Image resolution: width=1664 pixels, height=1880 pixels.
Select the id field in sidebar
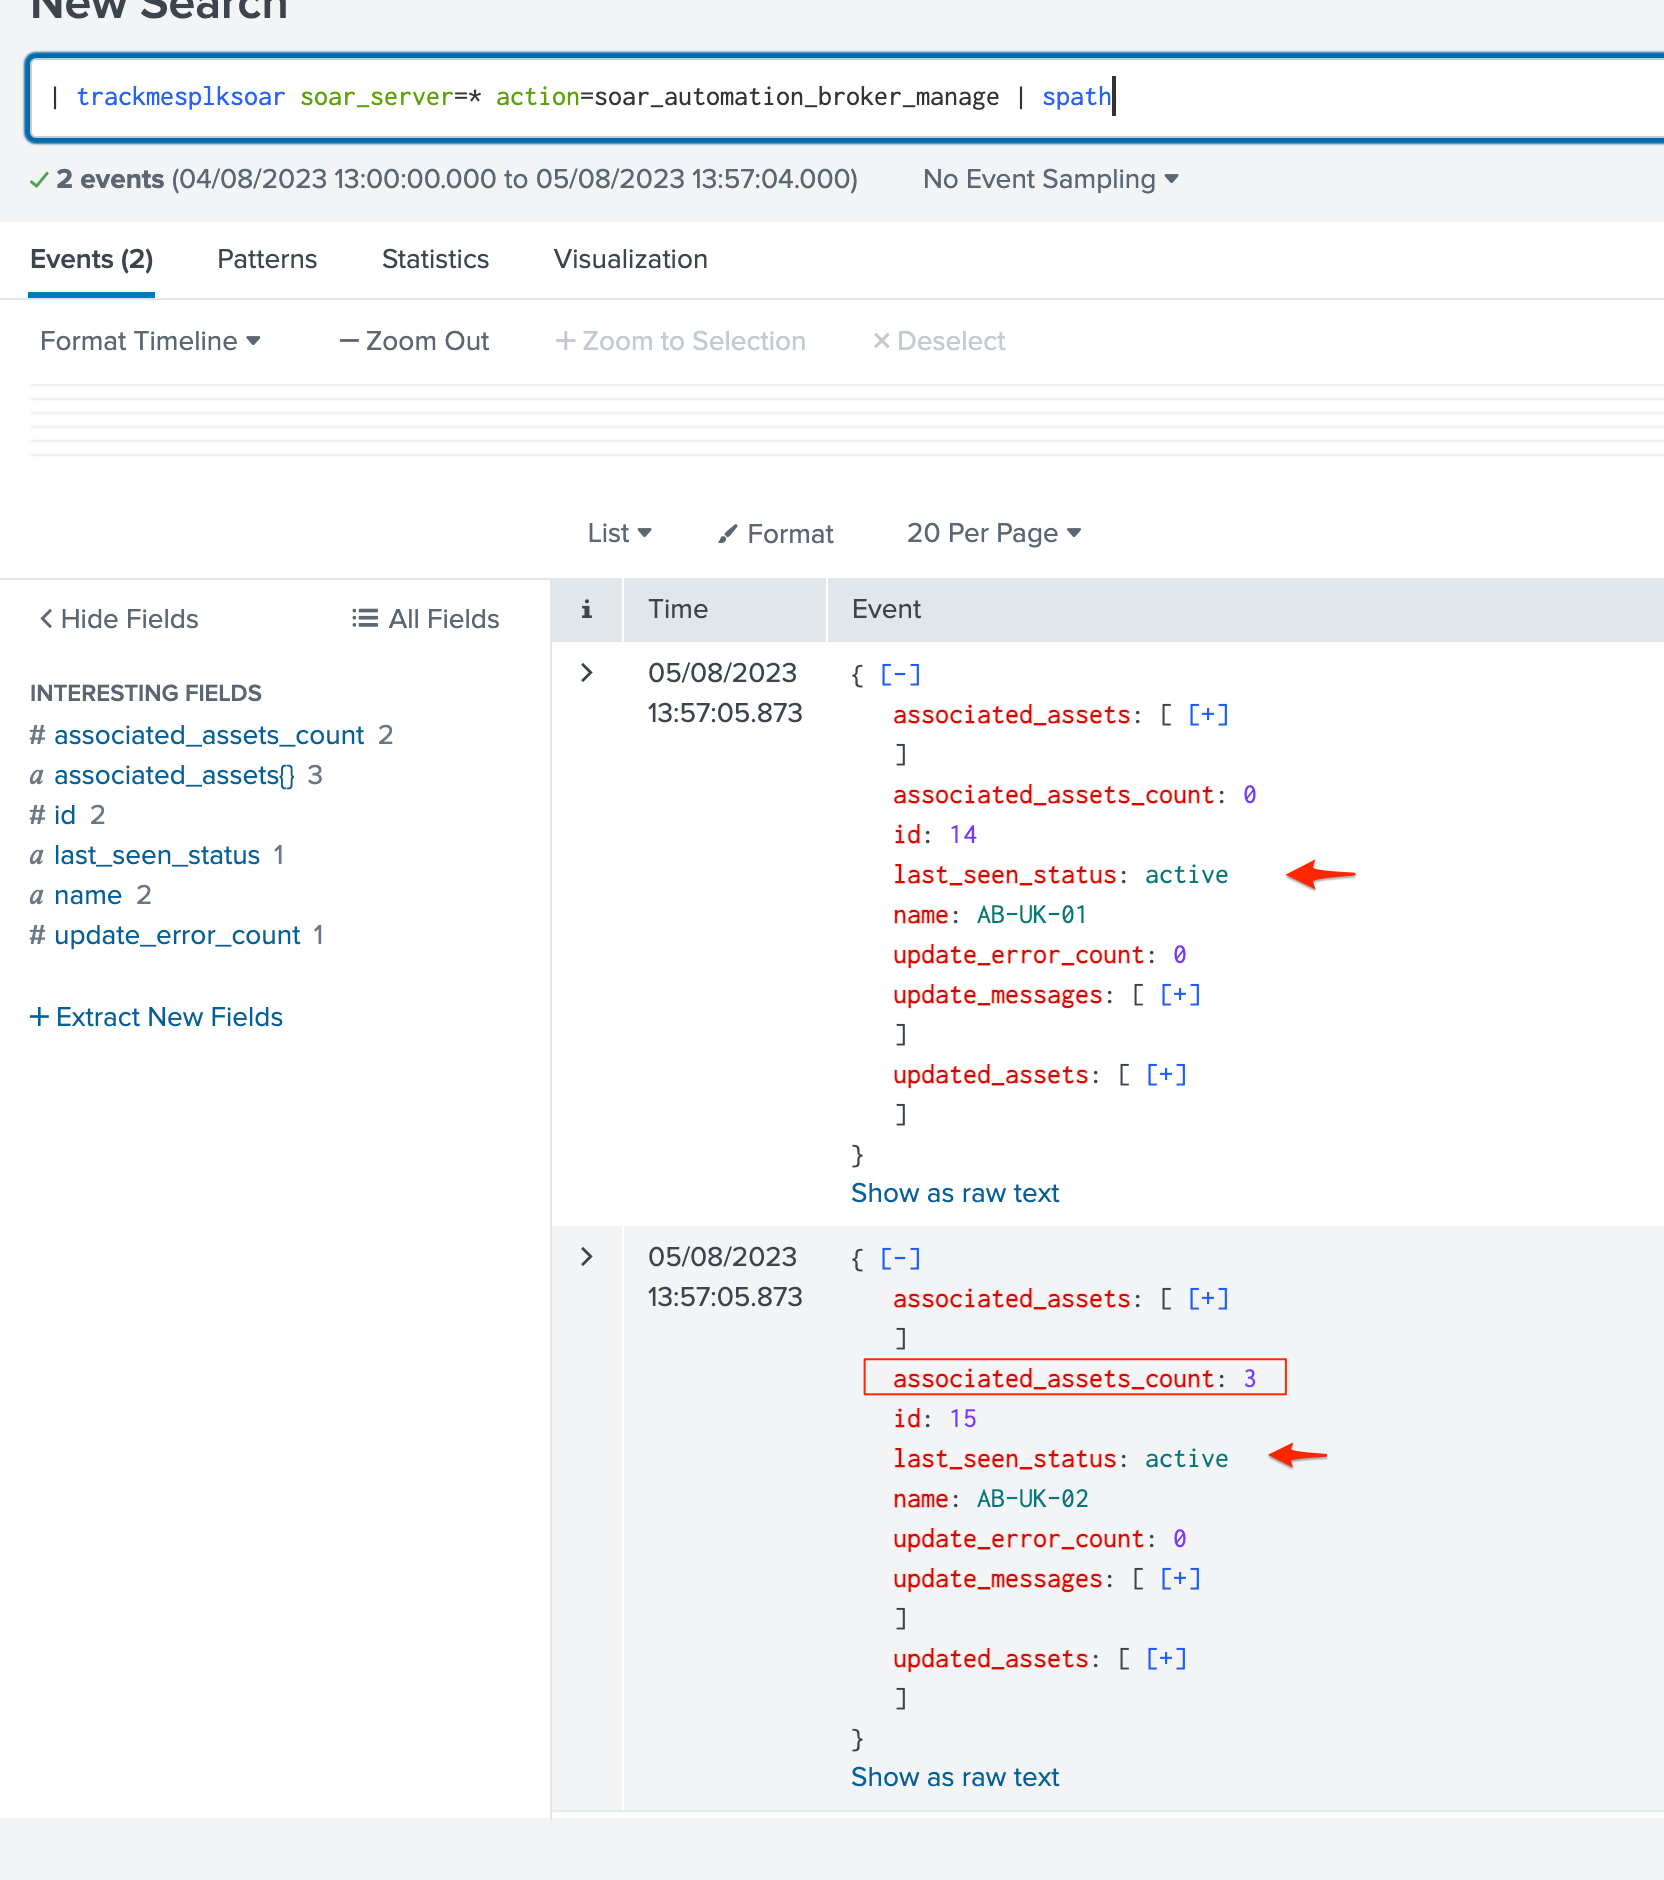65,815
